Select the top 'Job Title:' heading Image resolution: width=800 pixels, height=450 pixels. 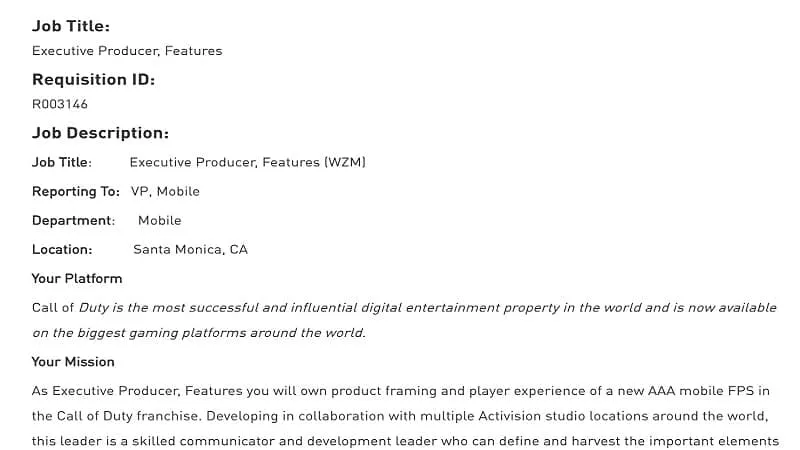point(71,26)
